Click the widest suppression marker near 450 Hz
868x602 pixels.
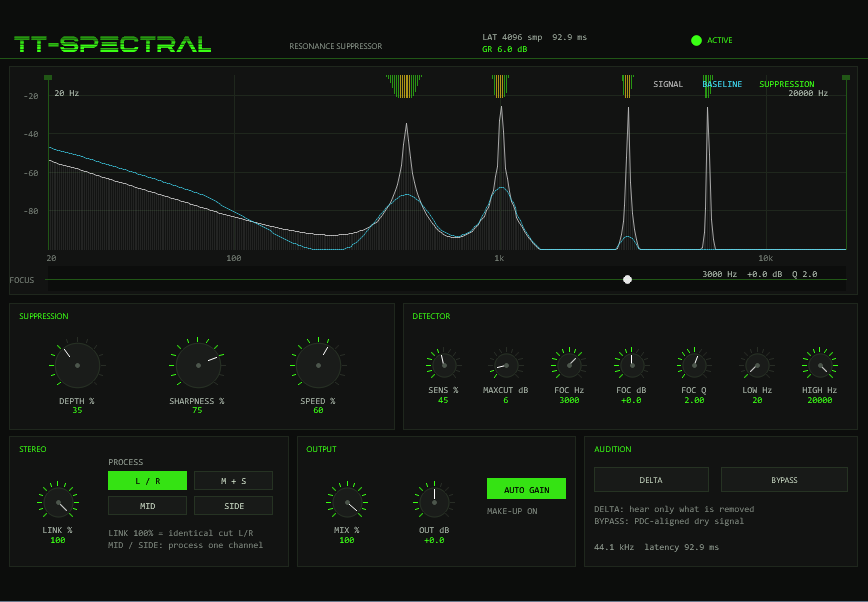click(404, 86)
